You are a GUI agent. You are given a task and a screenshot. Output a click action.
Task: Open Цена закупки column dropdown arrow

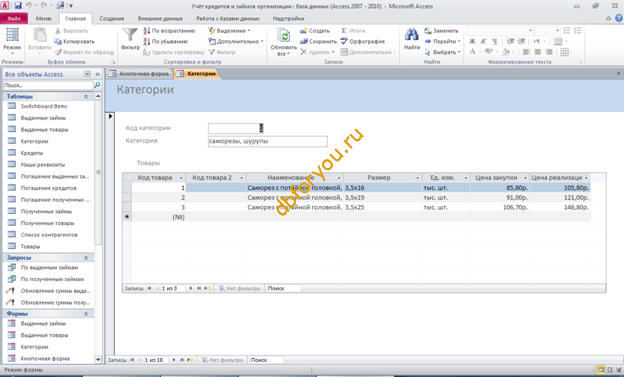click(x=525, y=178)
